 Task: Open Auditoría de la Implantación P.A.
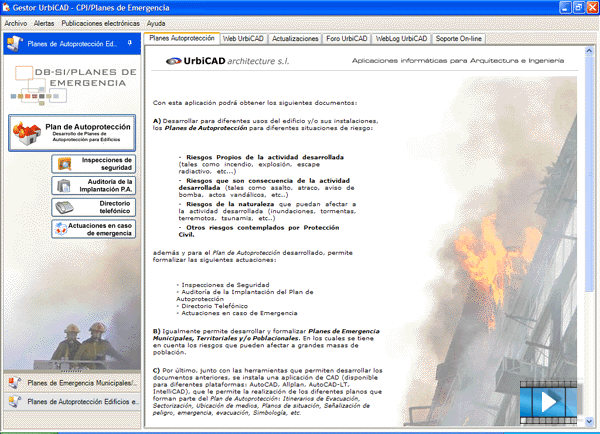click(94, 186)
